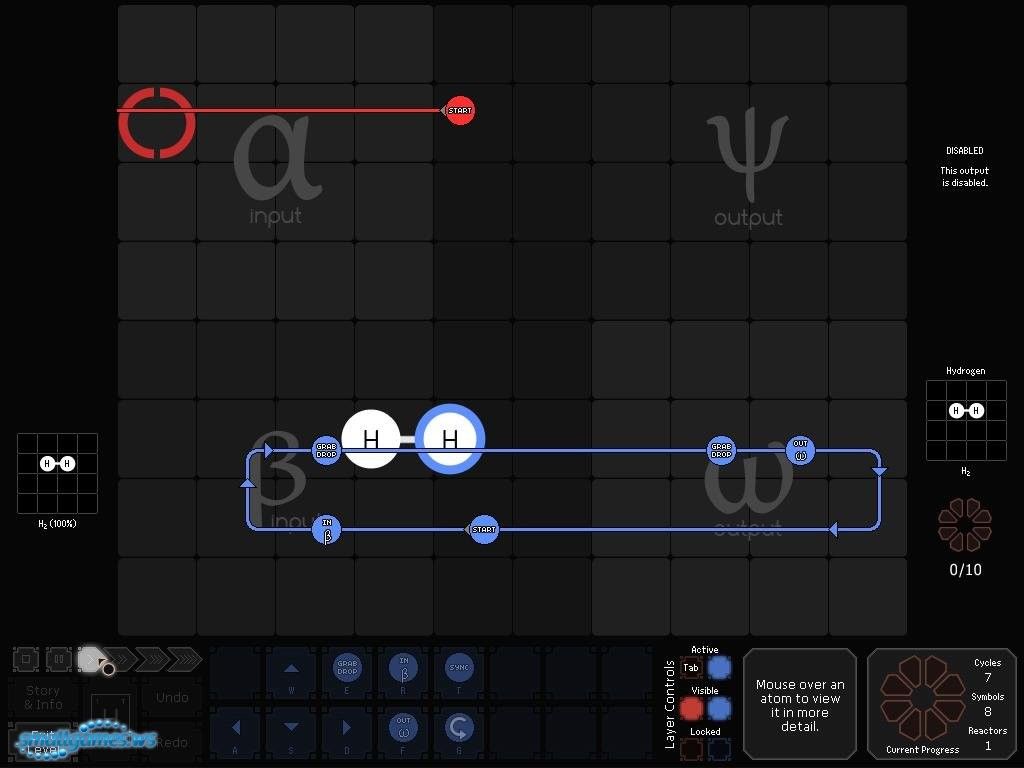This screenshot has height=768, width=1024.
Task: Choose the OUT omega instruction palette tile
Action: (403, 726)
